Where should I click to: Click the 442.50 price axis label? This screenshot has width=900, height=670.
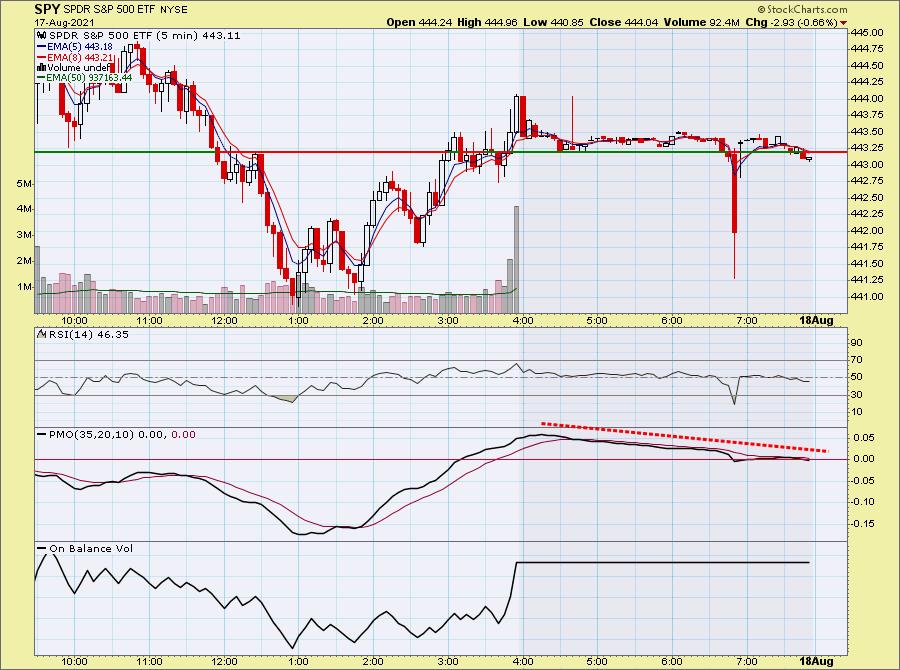pyautogui.click(x=867, y=197)
